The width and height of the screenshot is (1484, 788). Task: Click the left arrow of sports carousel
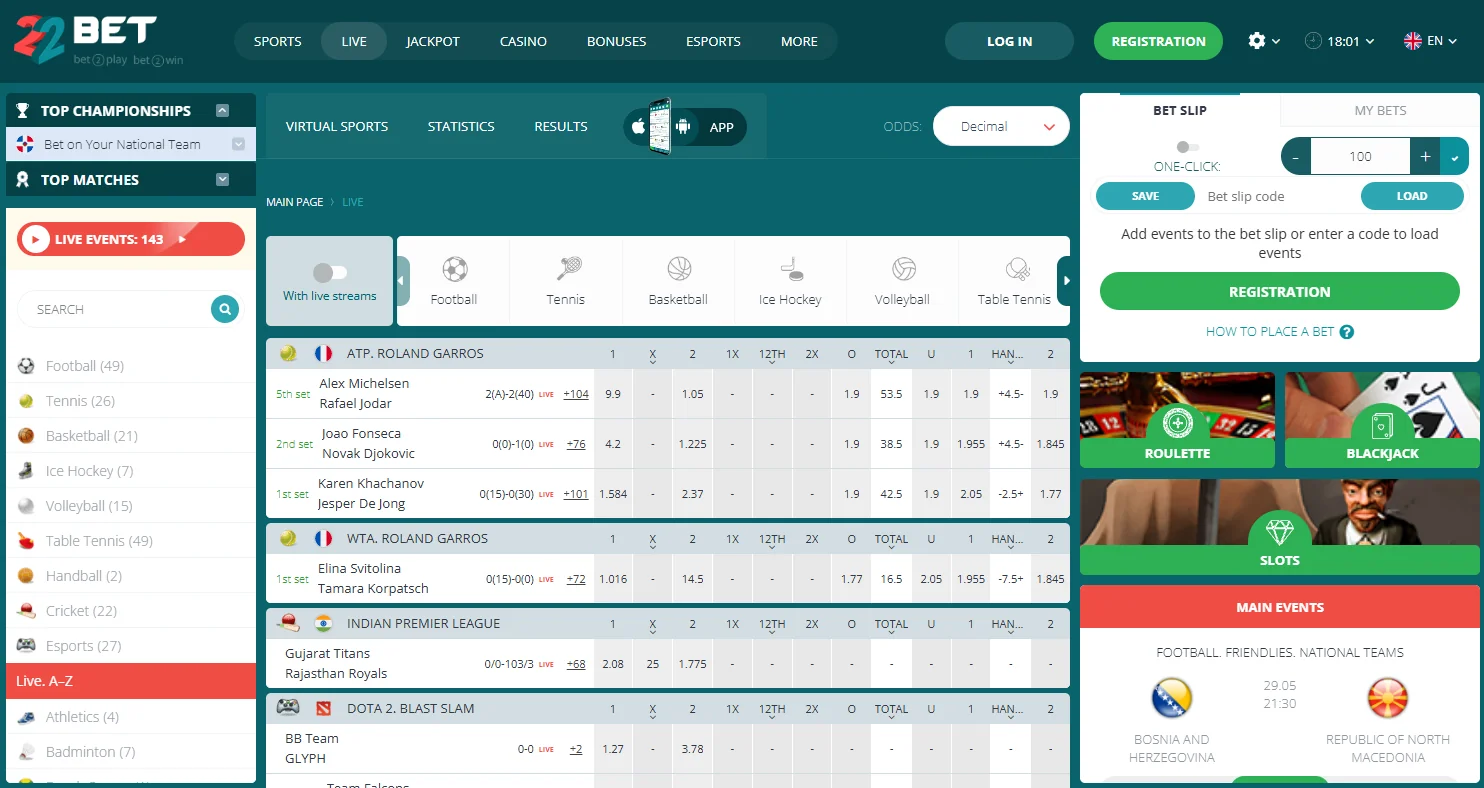403,281
